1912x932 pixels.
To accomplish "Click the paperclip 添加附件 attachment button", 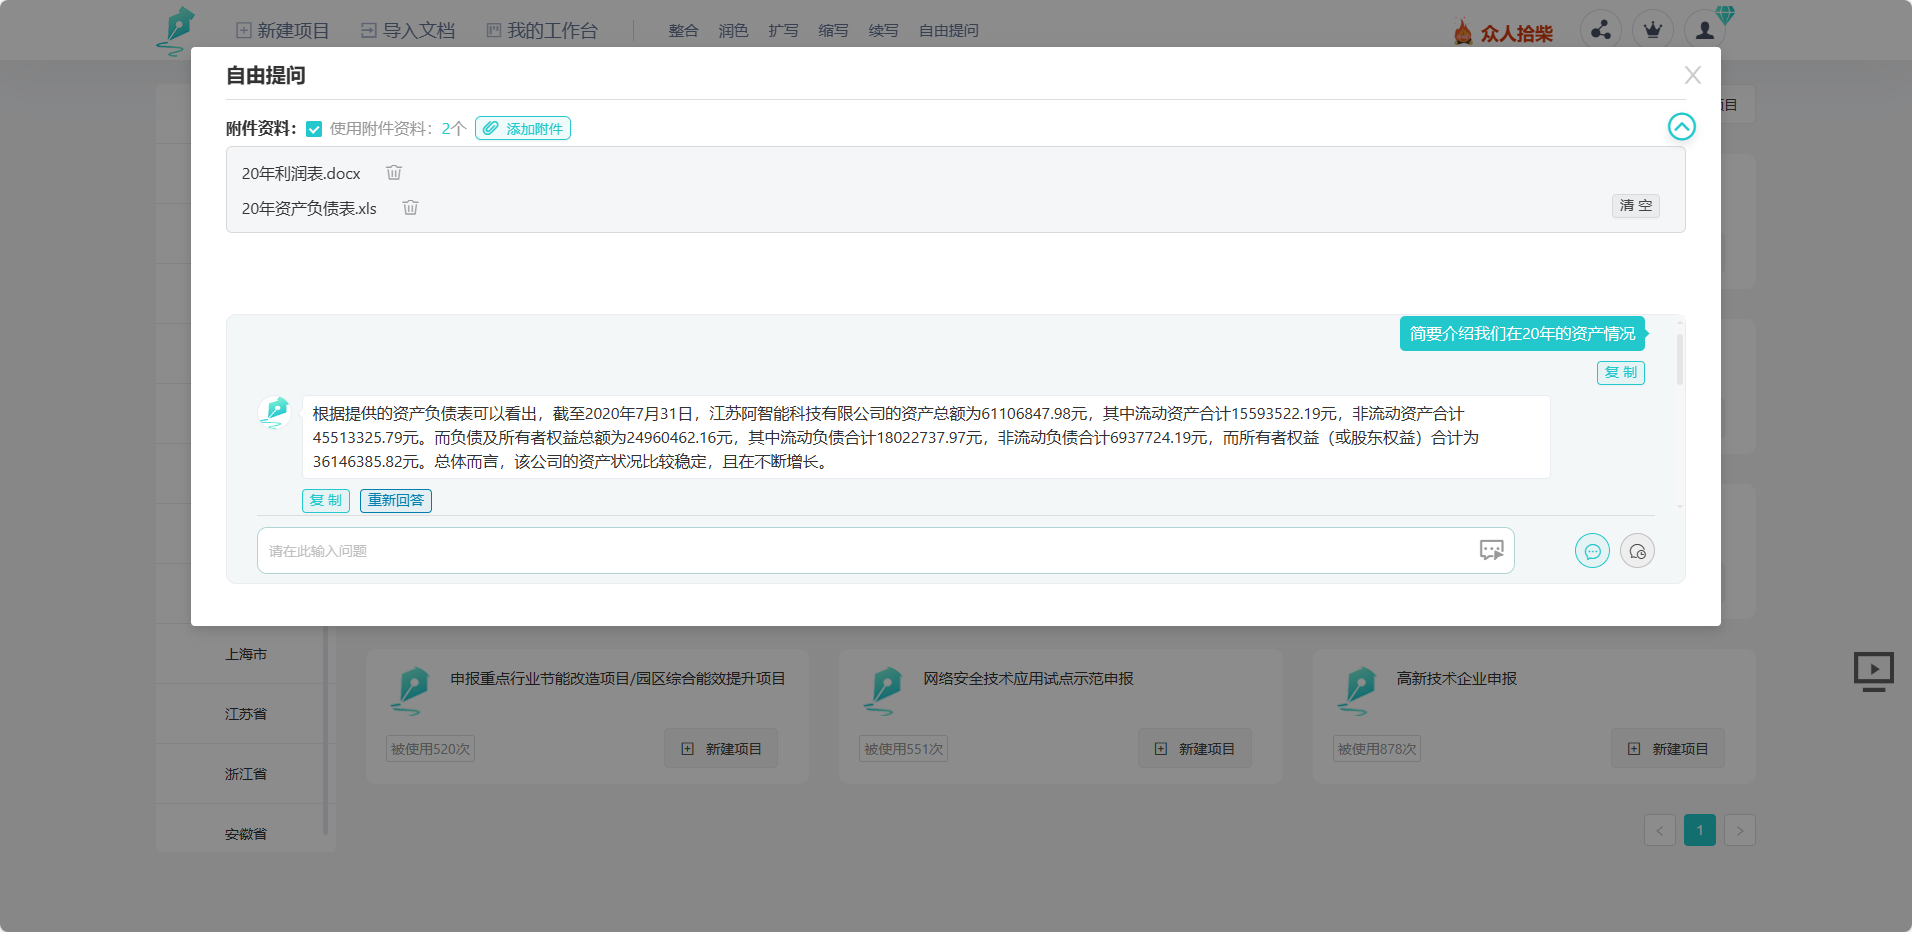I will pyautogui.click(x=522, y=128).
